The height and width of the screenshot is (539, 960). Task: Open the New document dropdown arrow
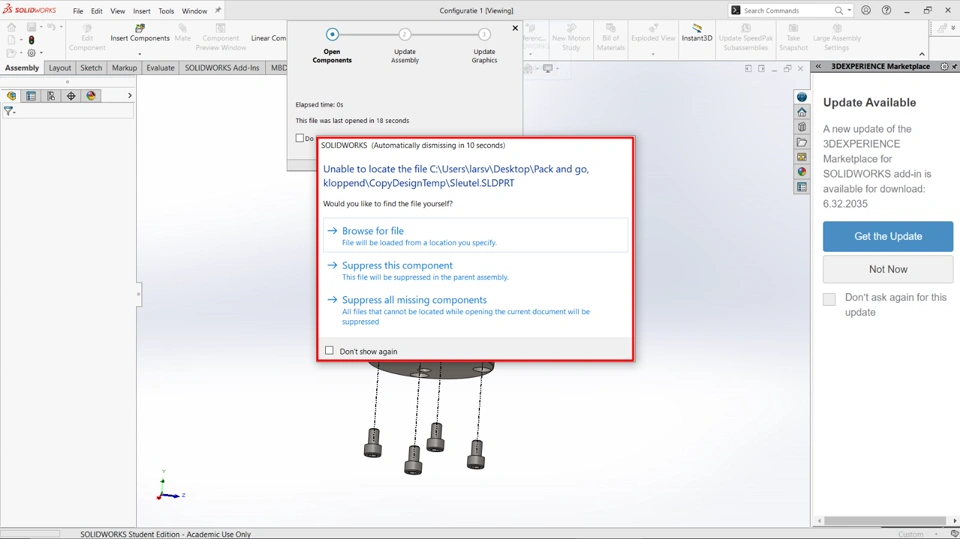point(21,40)
